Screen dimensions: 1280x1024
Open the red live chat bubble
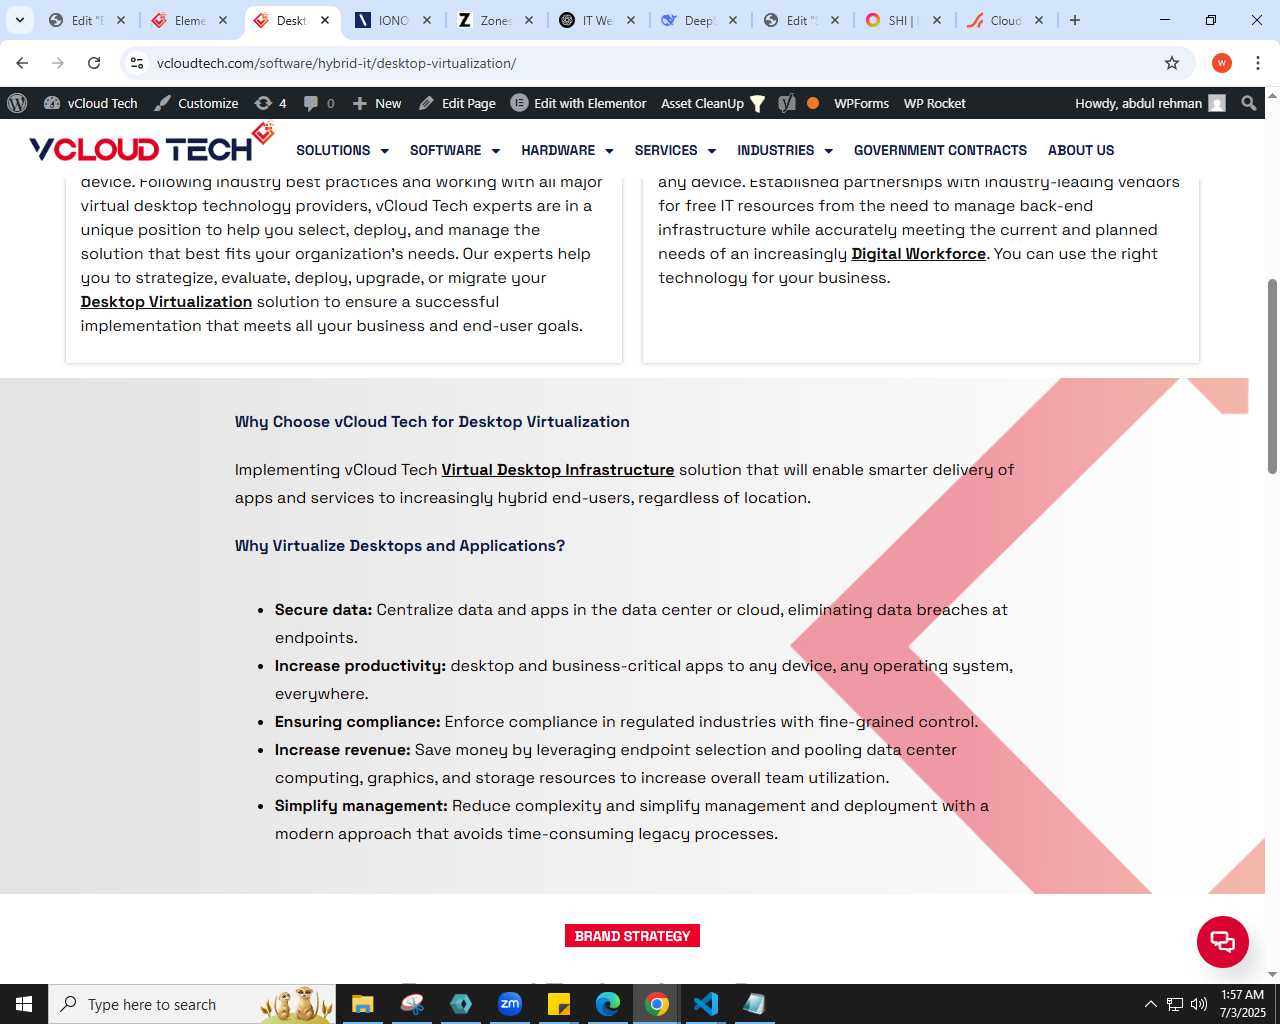coord(1223,942)
